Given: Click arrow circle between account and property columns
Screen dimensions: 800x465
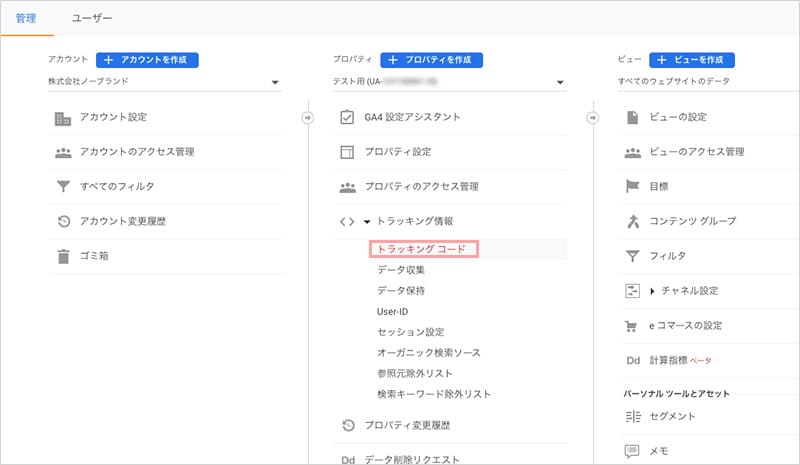Looking at the screenshot, I should tap(308, 118).
